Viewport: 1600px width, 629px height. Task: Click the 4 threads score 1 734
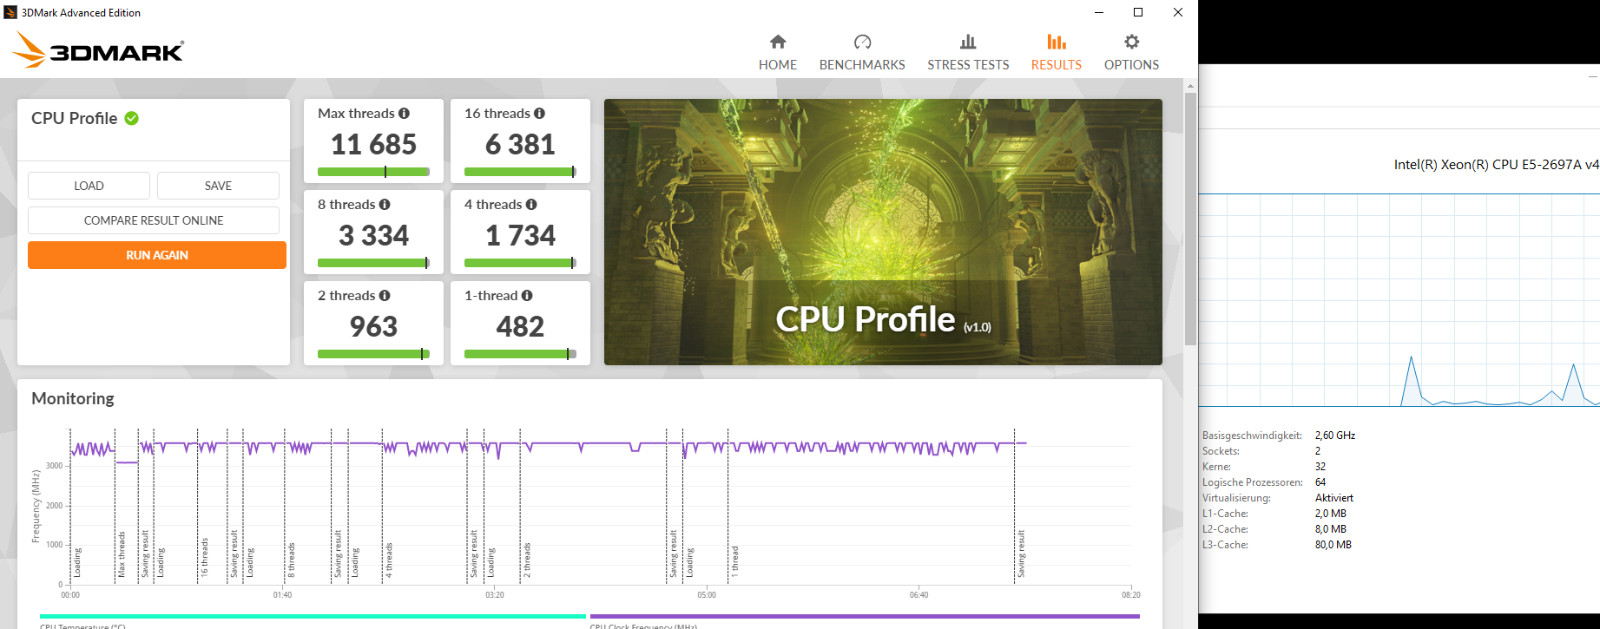[x=520, y=236]
